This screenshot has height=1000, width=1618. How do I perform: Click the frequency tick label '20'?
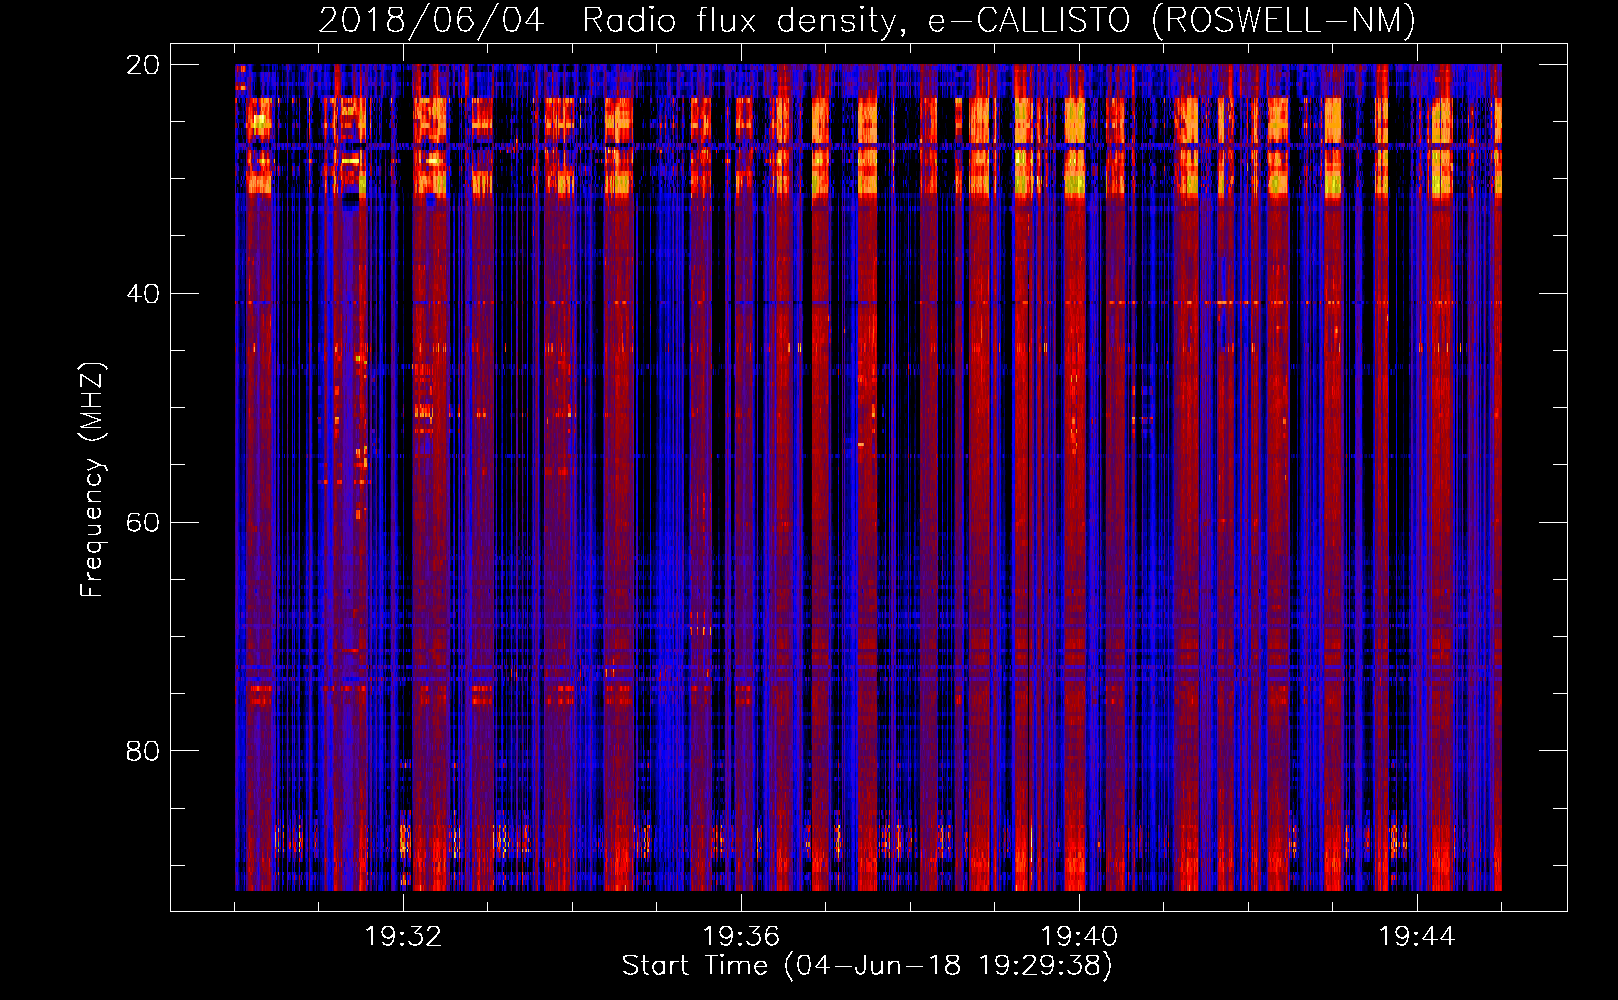click(143, 65)
